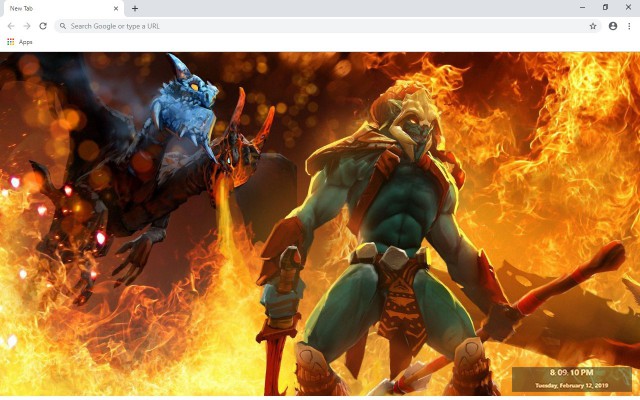Screen dimensions: 640x400
Task: Open the user profile avatar menu
Action: [x=613, y=26]
